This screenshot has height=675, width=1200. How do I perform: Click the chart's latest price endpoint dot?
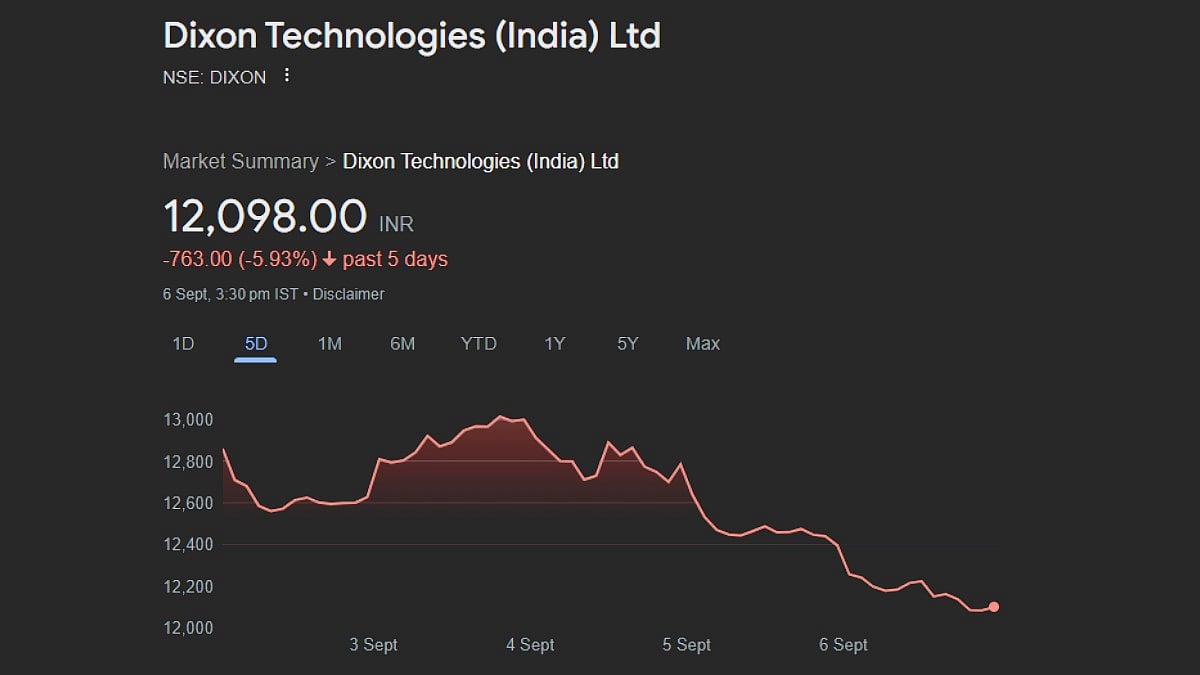click(993, 607)
